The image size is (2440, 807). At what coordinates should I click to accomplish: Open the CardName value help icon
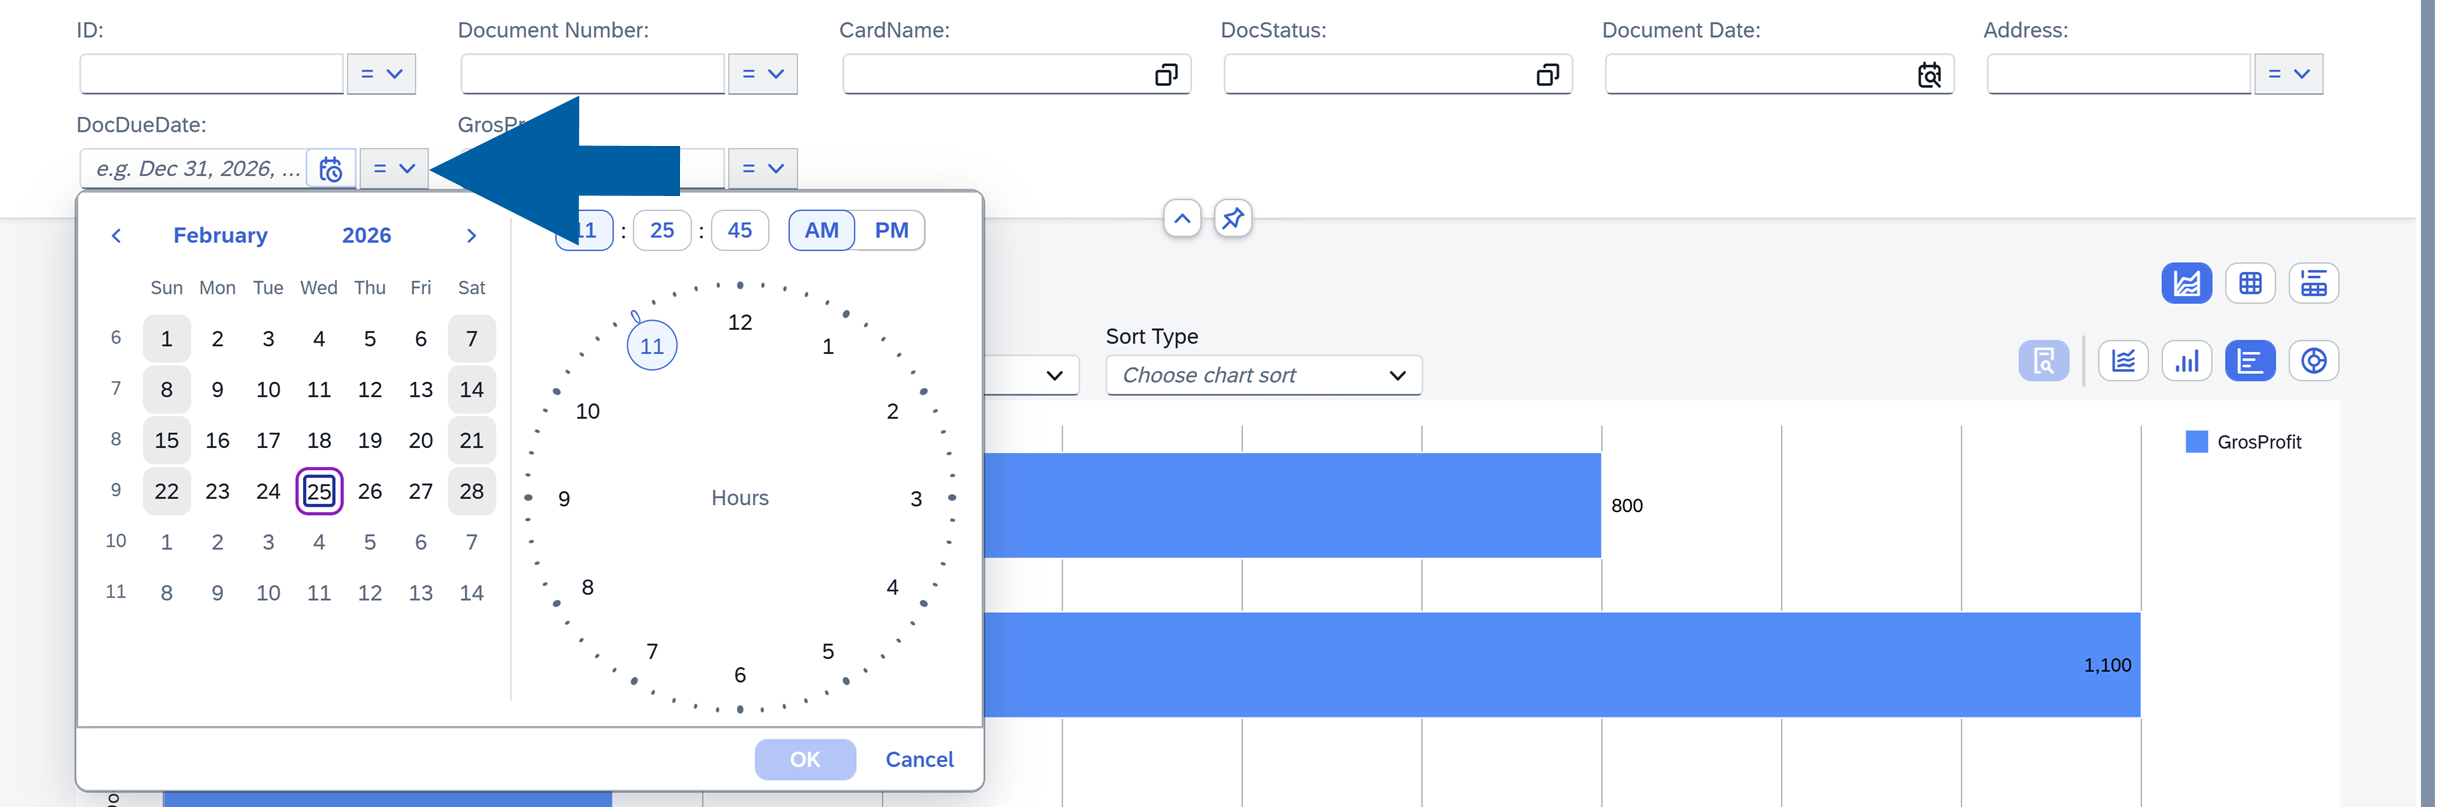pyautogui.click(x=1166, y=75)
